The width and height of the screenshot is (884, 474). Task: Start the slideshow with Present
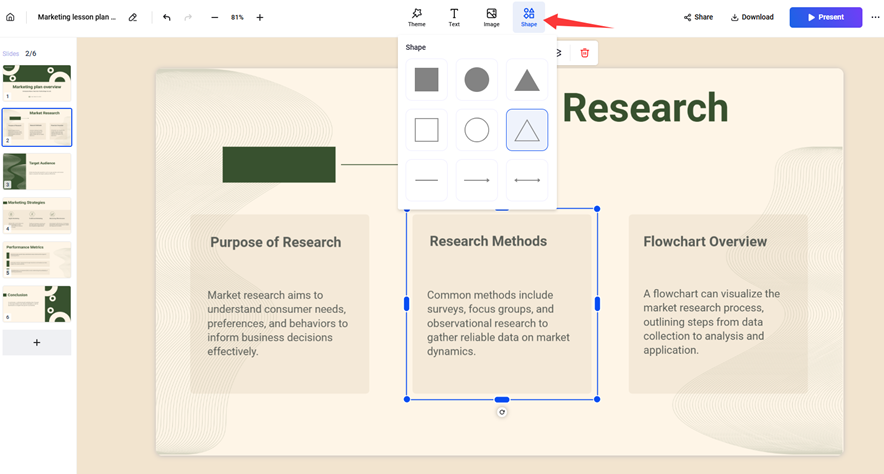point(825,17)
